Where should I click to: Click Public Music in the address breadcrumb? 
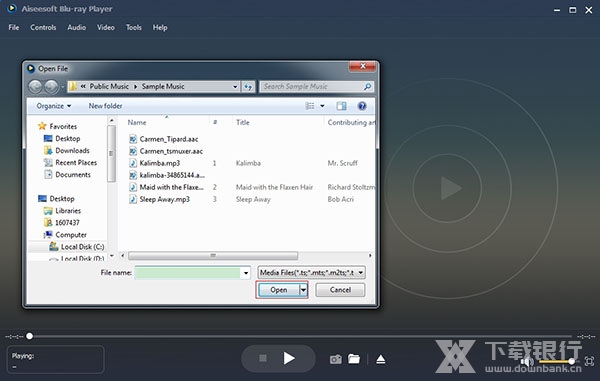pyautogui.click(x=109, y=86)
